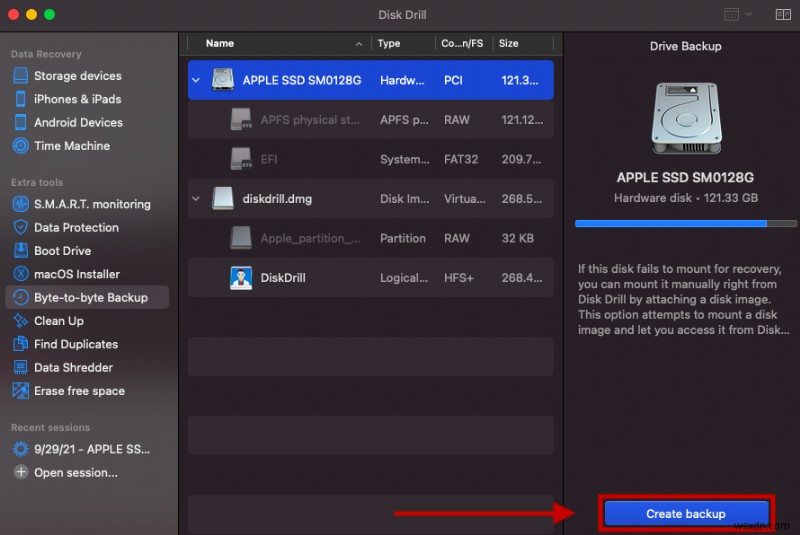Open Time Machine section
This screenshot has height=535, width=800.
[72, 146]
